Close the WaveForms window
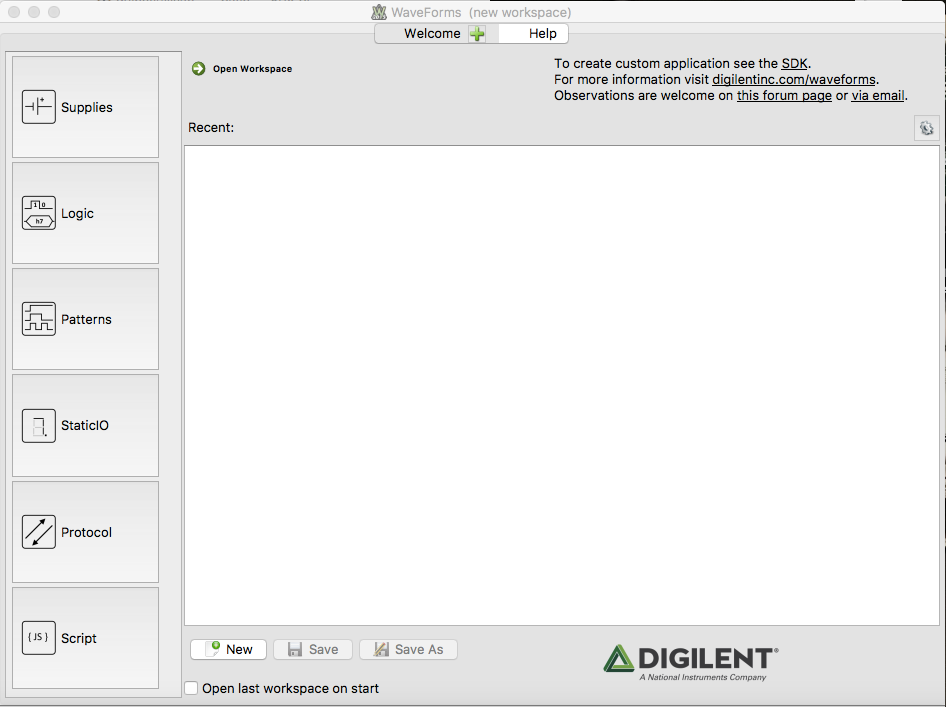The height and width of the screenshot is (708, 946). click(14, 12)
